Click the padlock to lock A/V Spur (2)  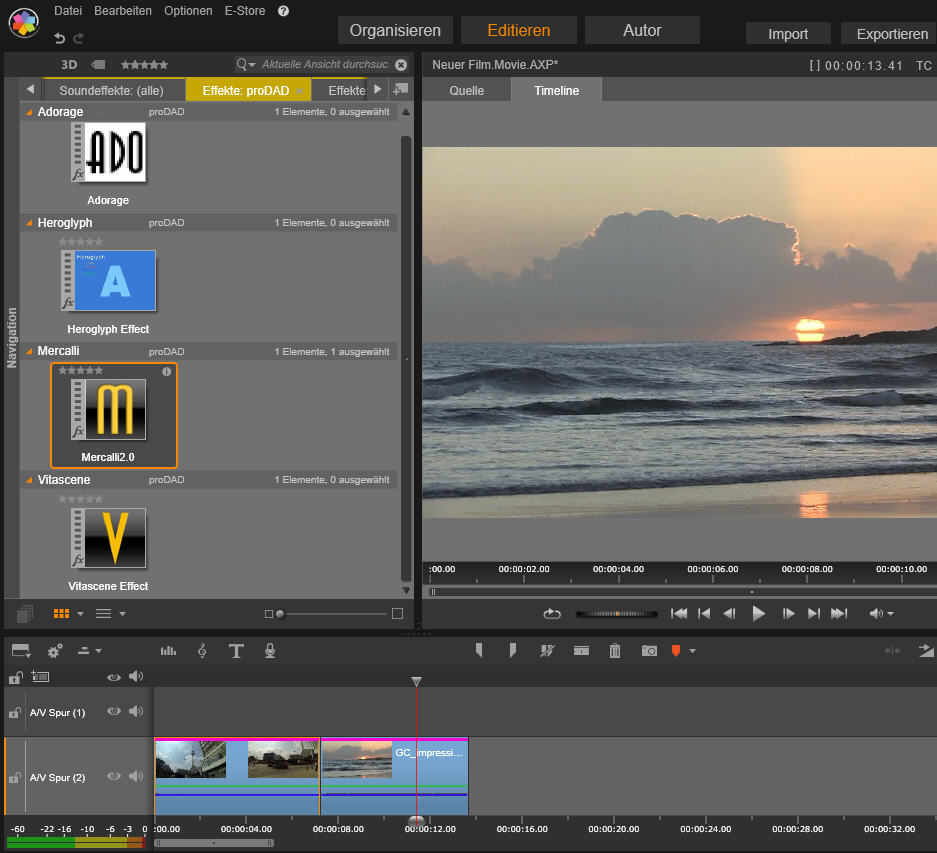coord(15,776)
